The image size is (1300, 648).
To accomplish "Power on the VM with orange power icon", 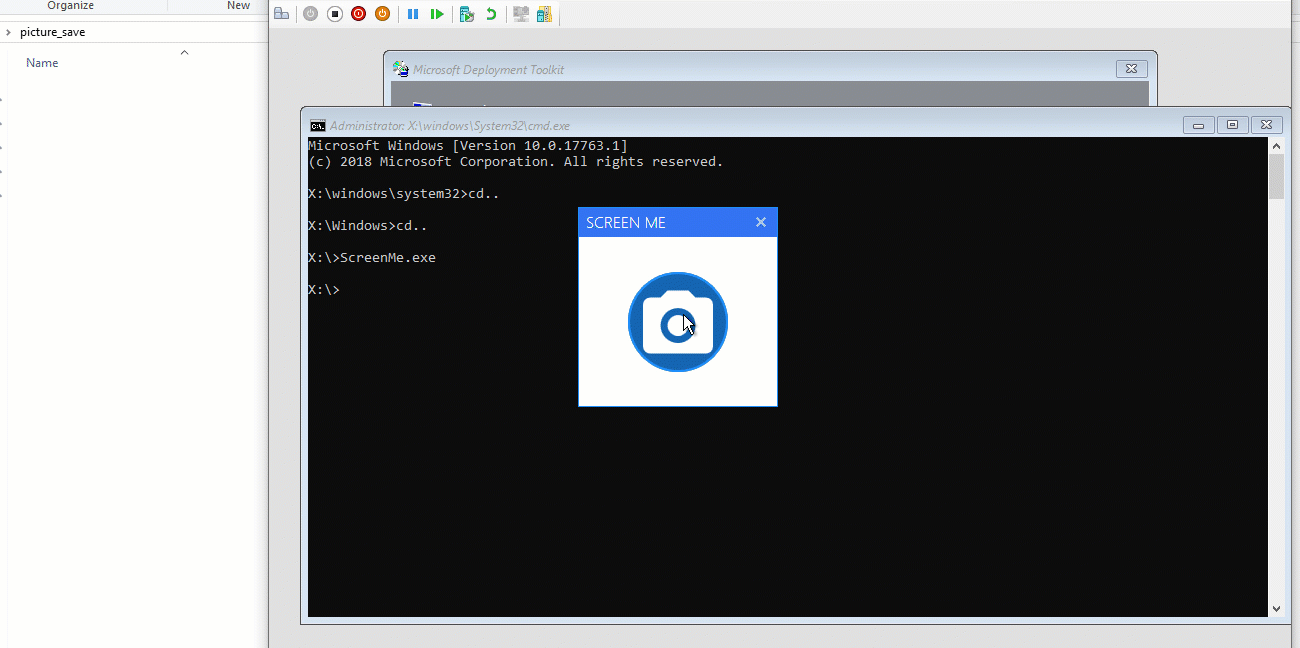I will (382, 13).
